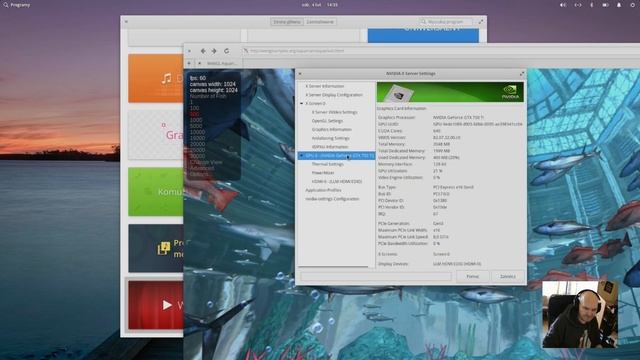
Task: Open the Bluetooth indicator in top panel
Action: [x=591, y=5]
